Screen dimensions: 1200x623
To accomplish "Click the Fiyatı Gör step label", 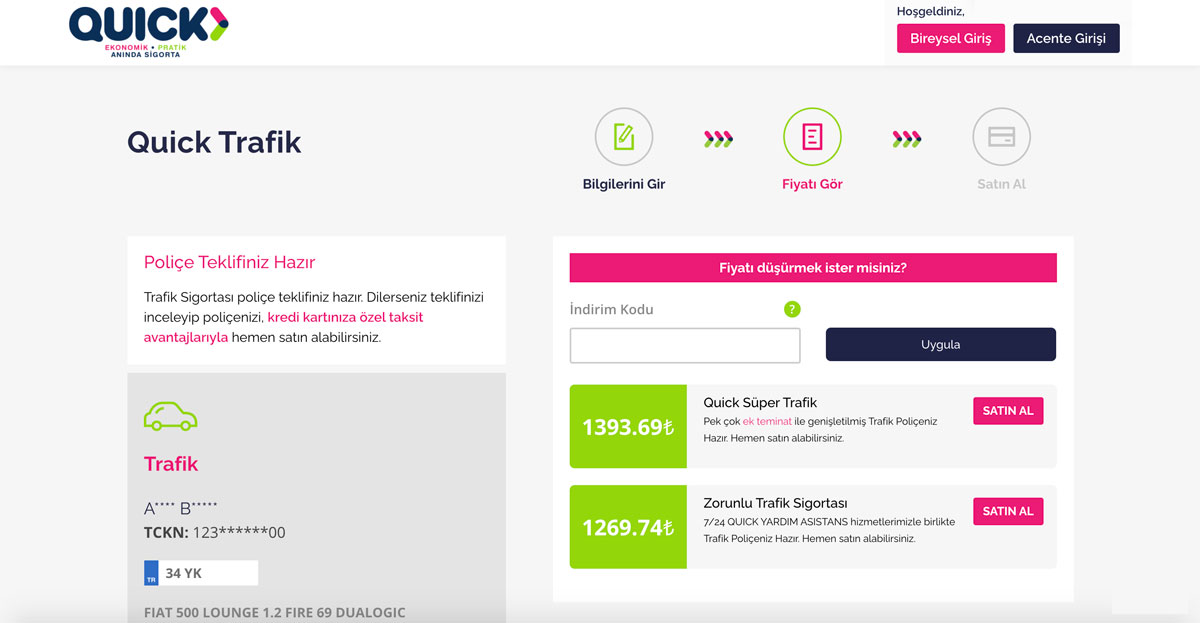I will tap(812, 184).
